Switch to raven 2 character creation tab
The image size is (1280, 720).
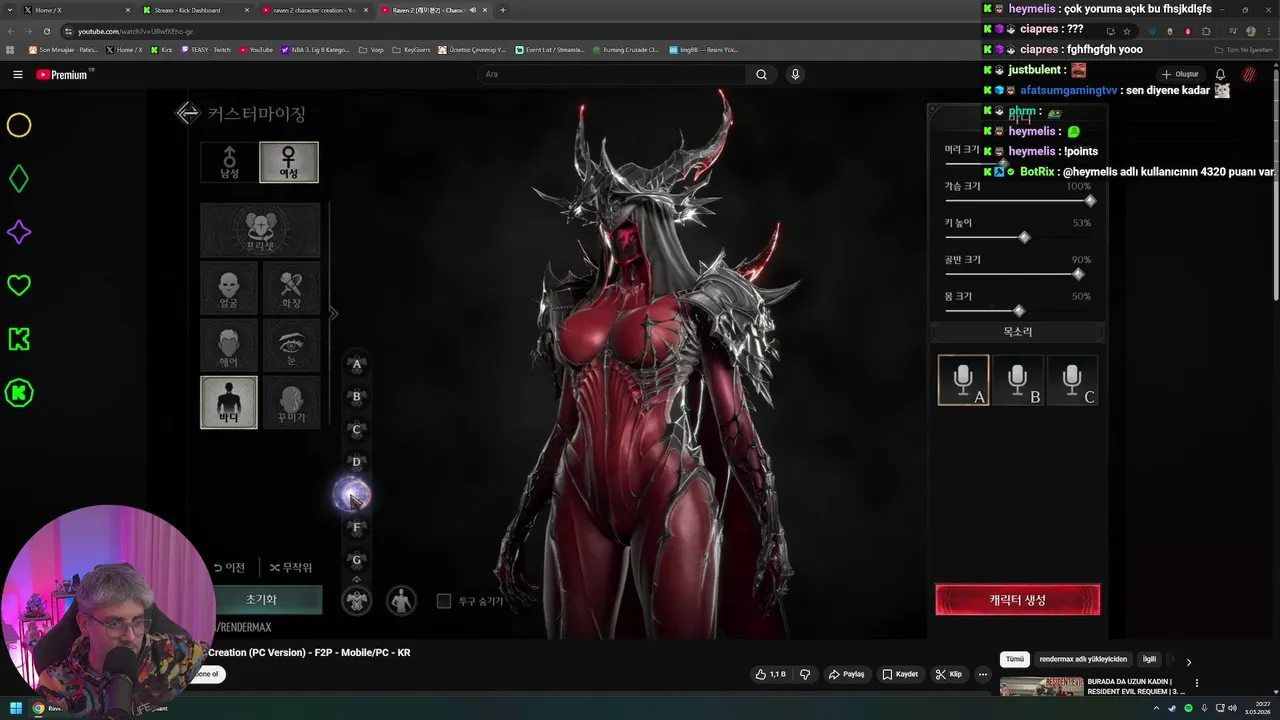pyautogui.click(x=313, y=10)
